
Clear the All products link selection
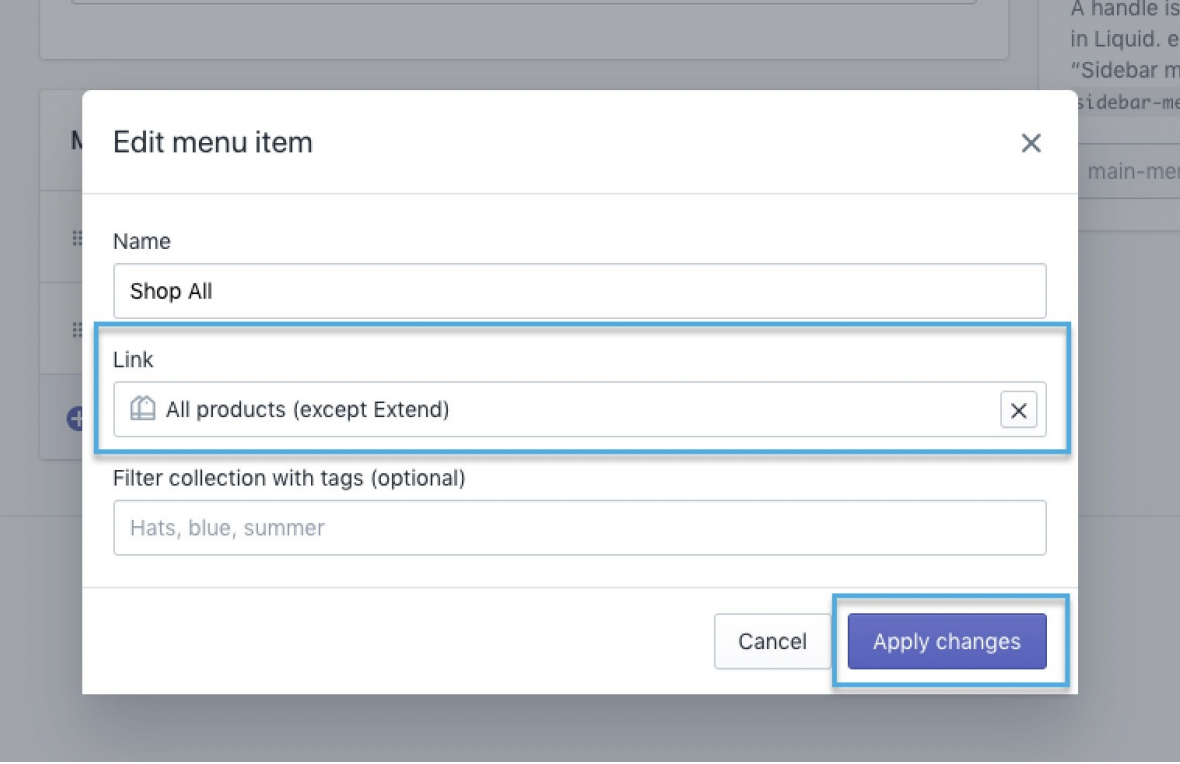pyautogui.click(x=1018, y=410)
